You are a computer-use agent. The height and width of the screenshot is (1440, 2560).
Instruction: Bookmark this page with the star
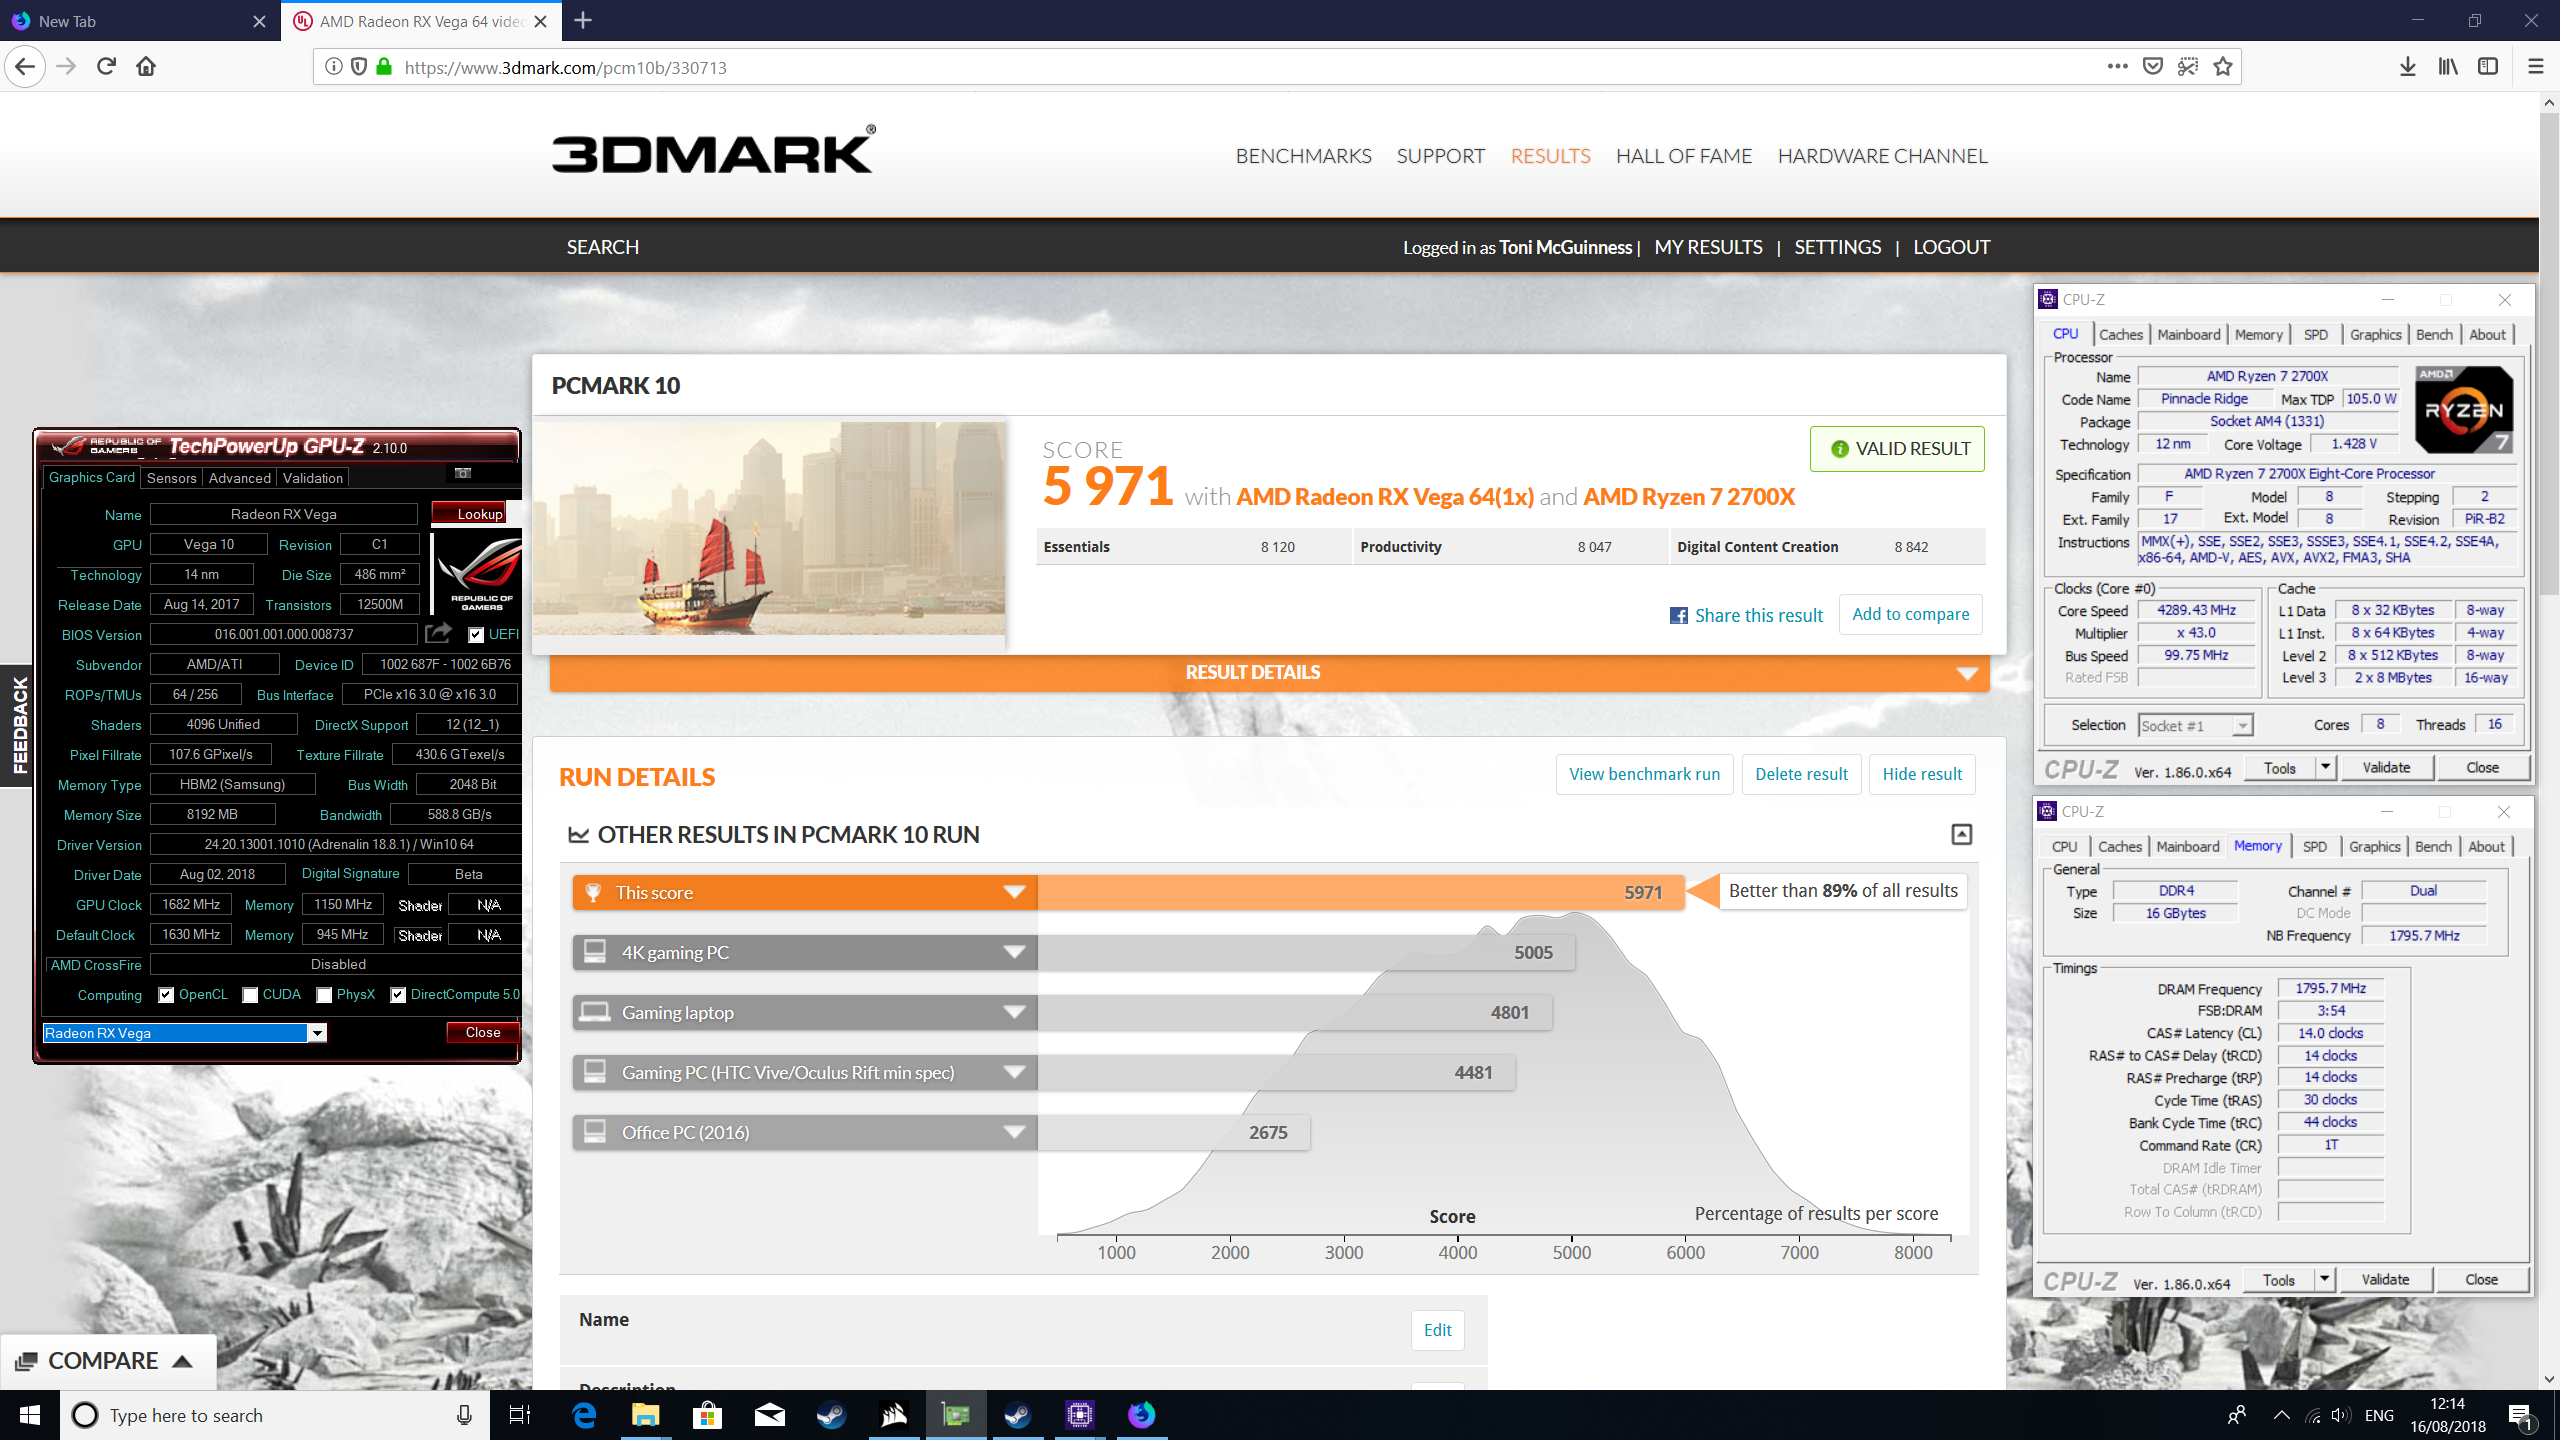coord(2223,67)
